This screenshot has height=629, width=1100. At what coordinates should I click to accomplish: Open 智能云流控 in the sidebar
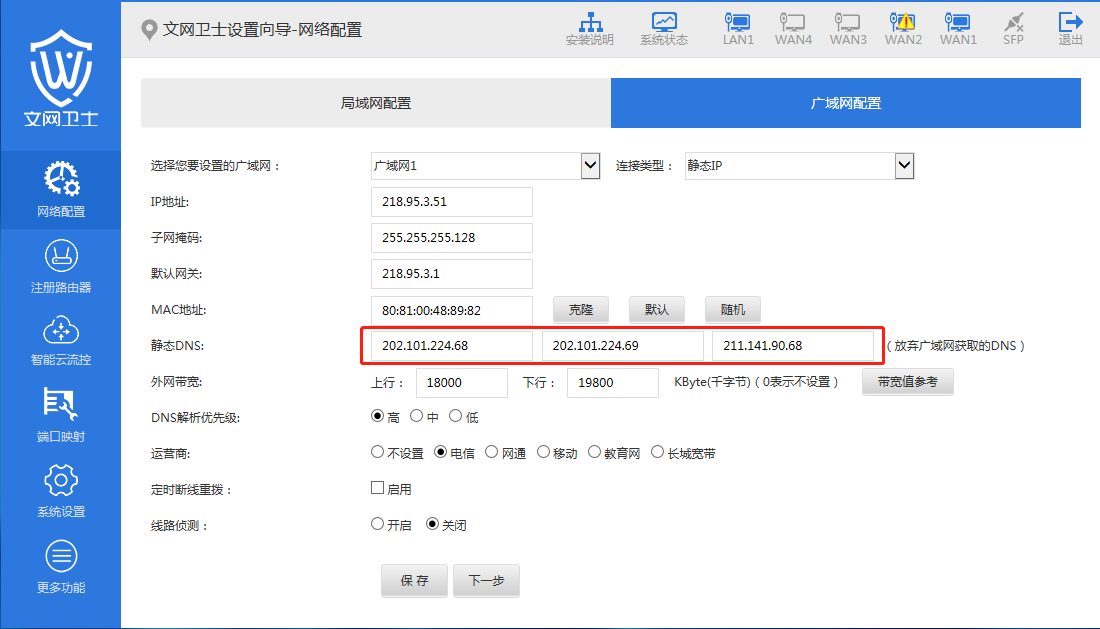(x=61, y=340)
